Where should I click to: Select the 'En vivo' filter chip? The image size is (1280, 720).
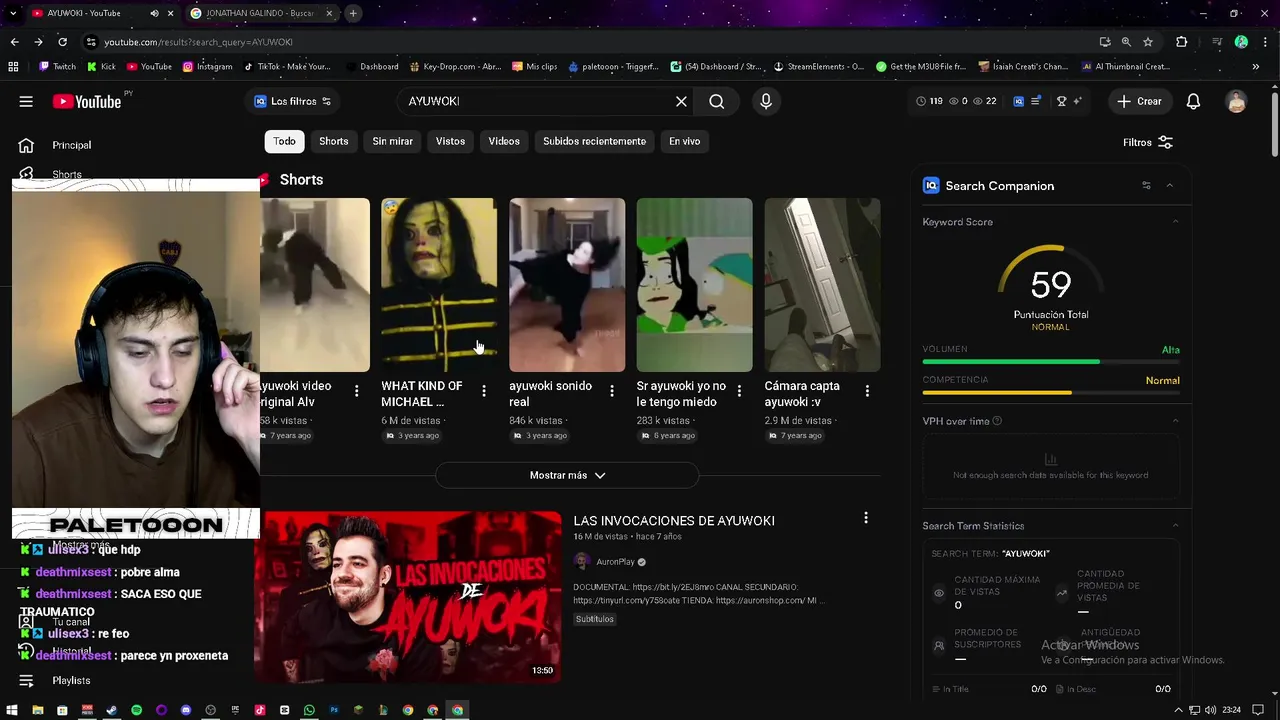(x=684, y=141)
